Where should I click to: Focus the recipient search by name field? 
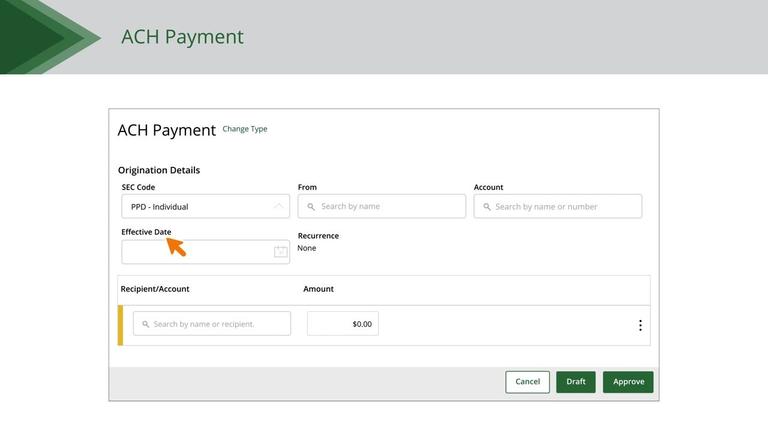(x=212, y=324)
